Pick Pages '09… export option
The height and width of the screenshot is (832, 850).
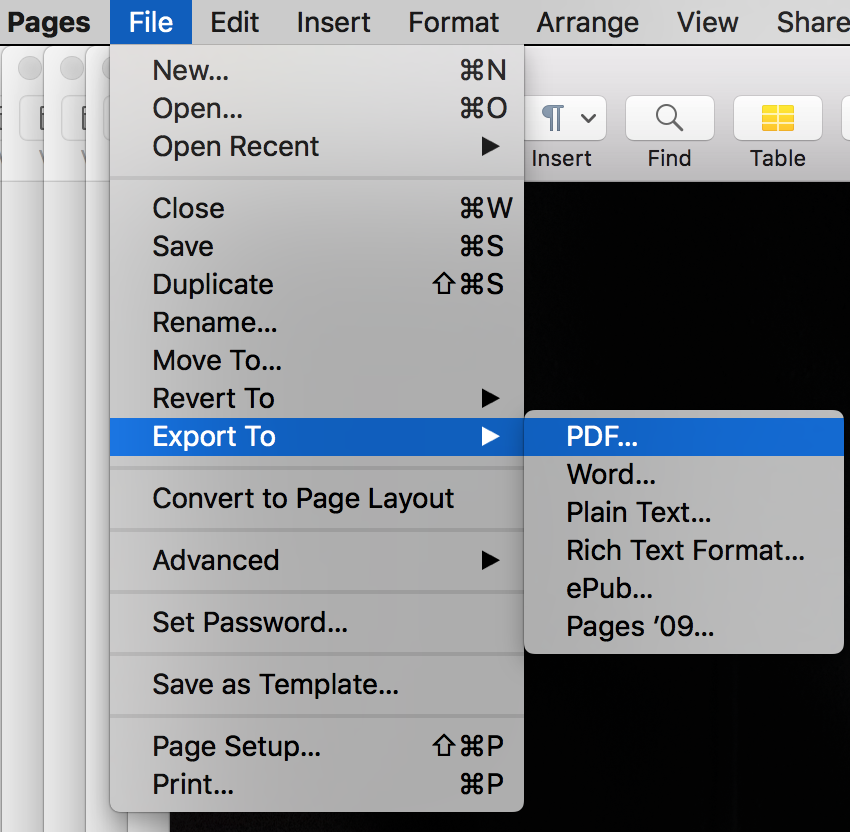pyautogui.click(x=640, y=627)
